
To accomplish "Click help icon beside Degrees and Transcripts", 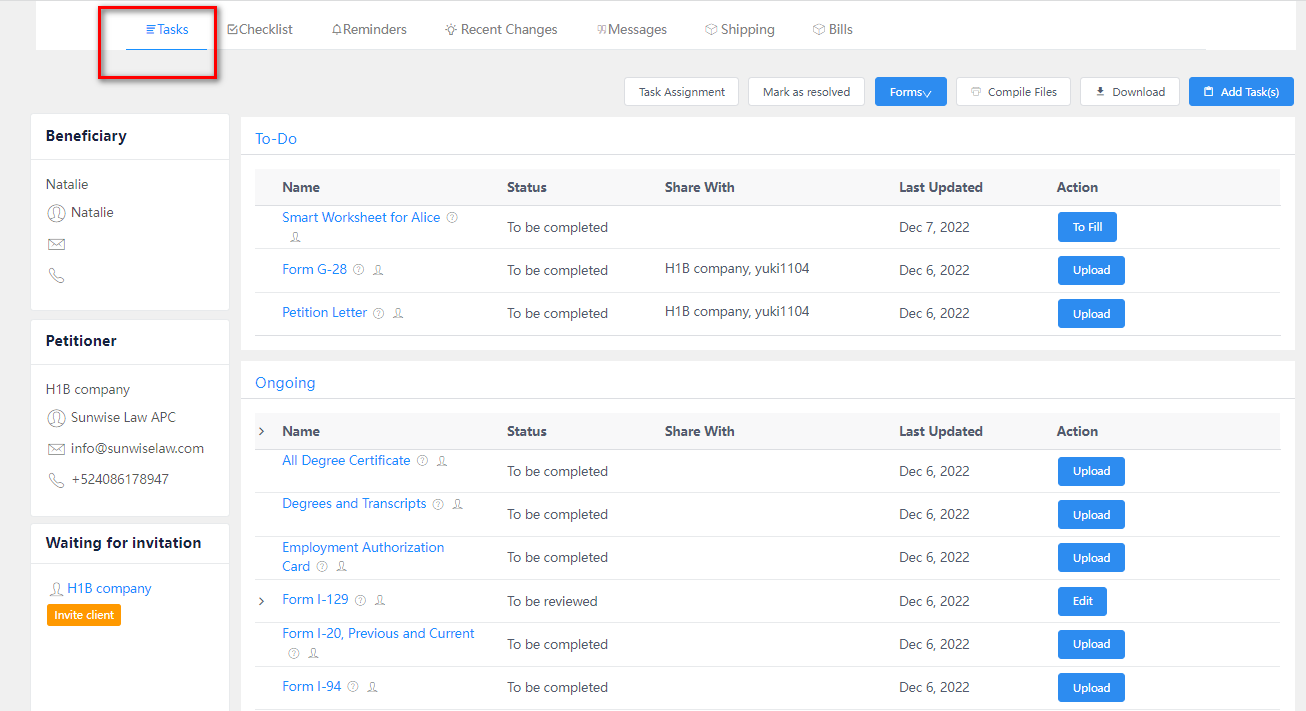I will pos(438,504).
